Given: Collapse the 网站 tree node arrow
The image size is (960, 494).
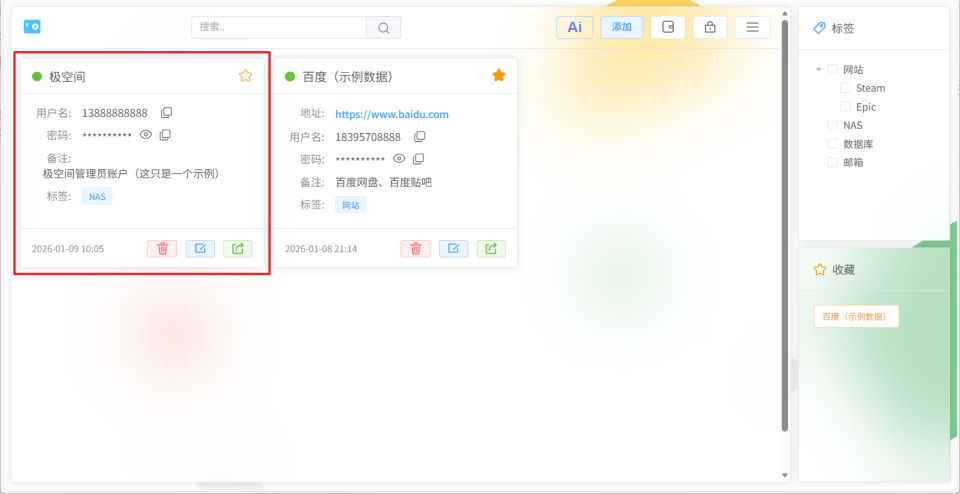Looking at the screenshot, I should pos(819,70).
